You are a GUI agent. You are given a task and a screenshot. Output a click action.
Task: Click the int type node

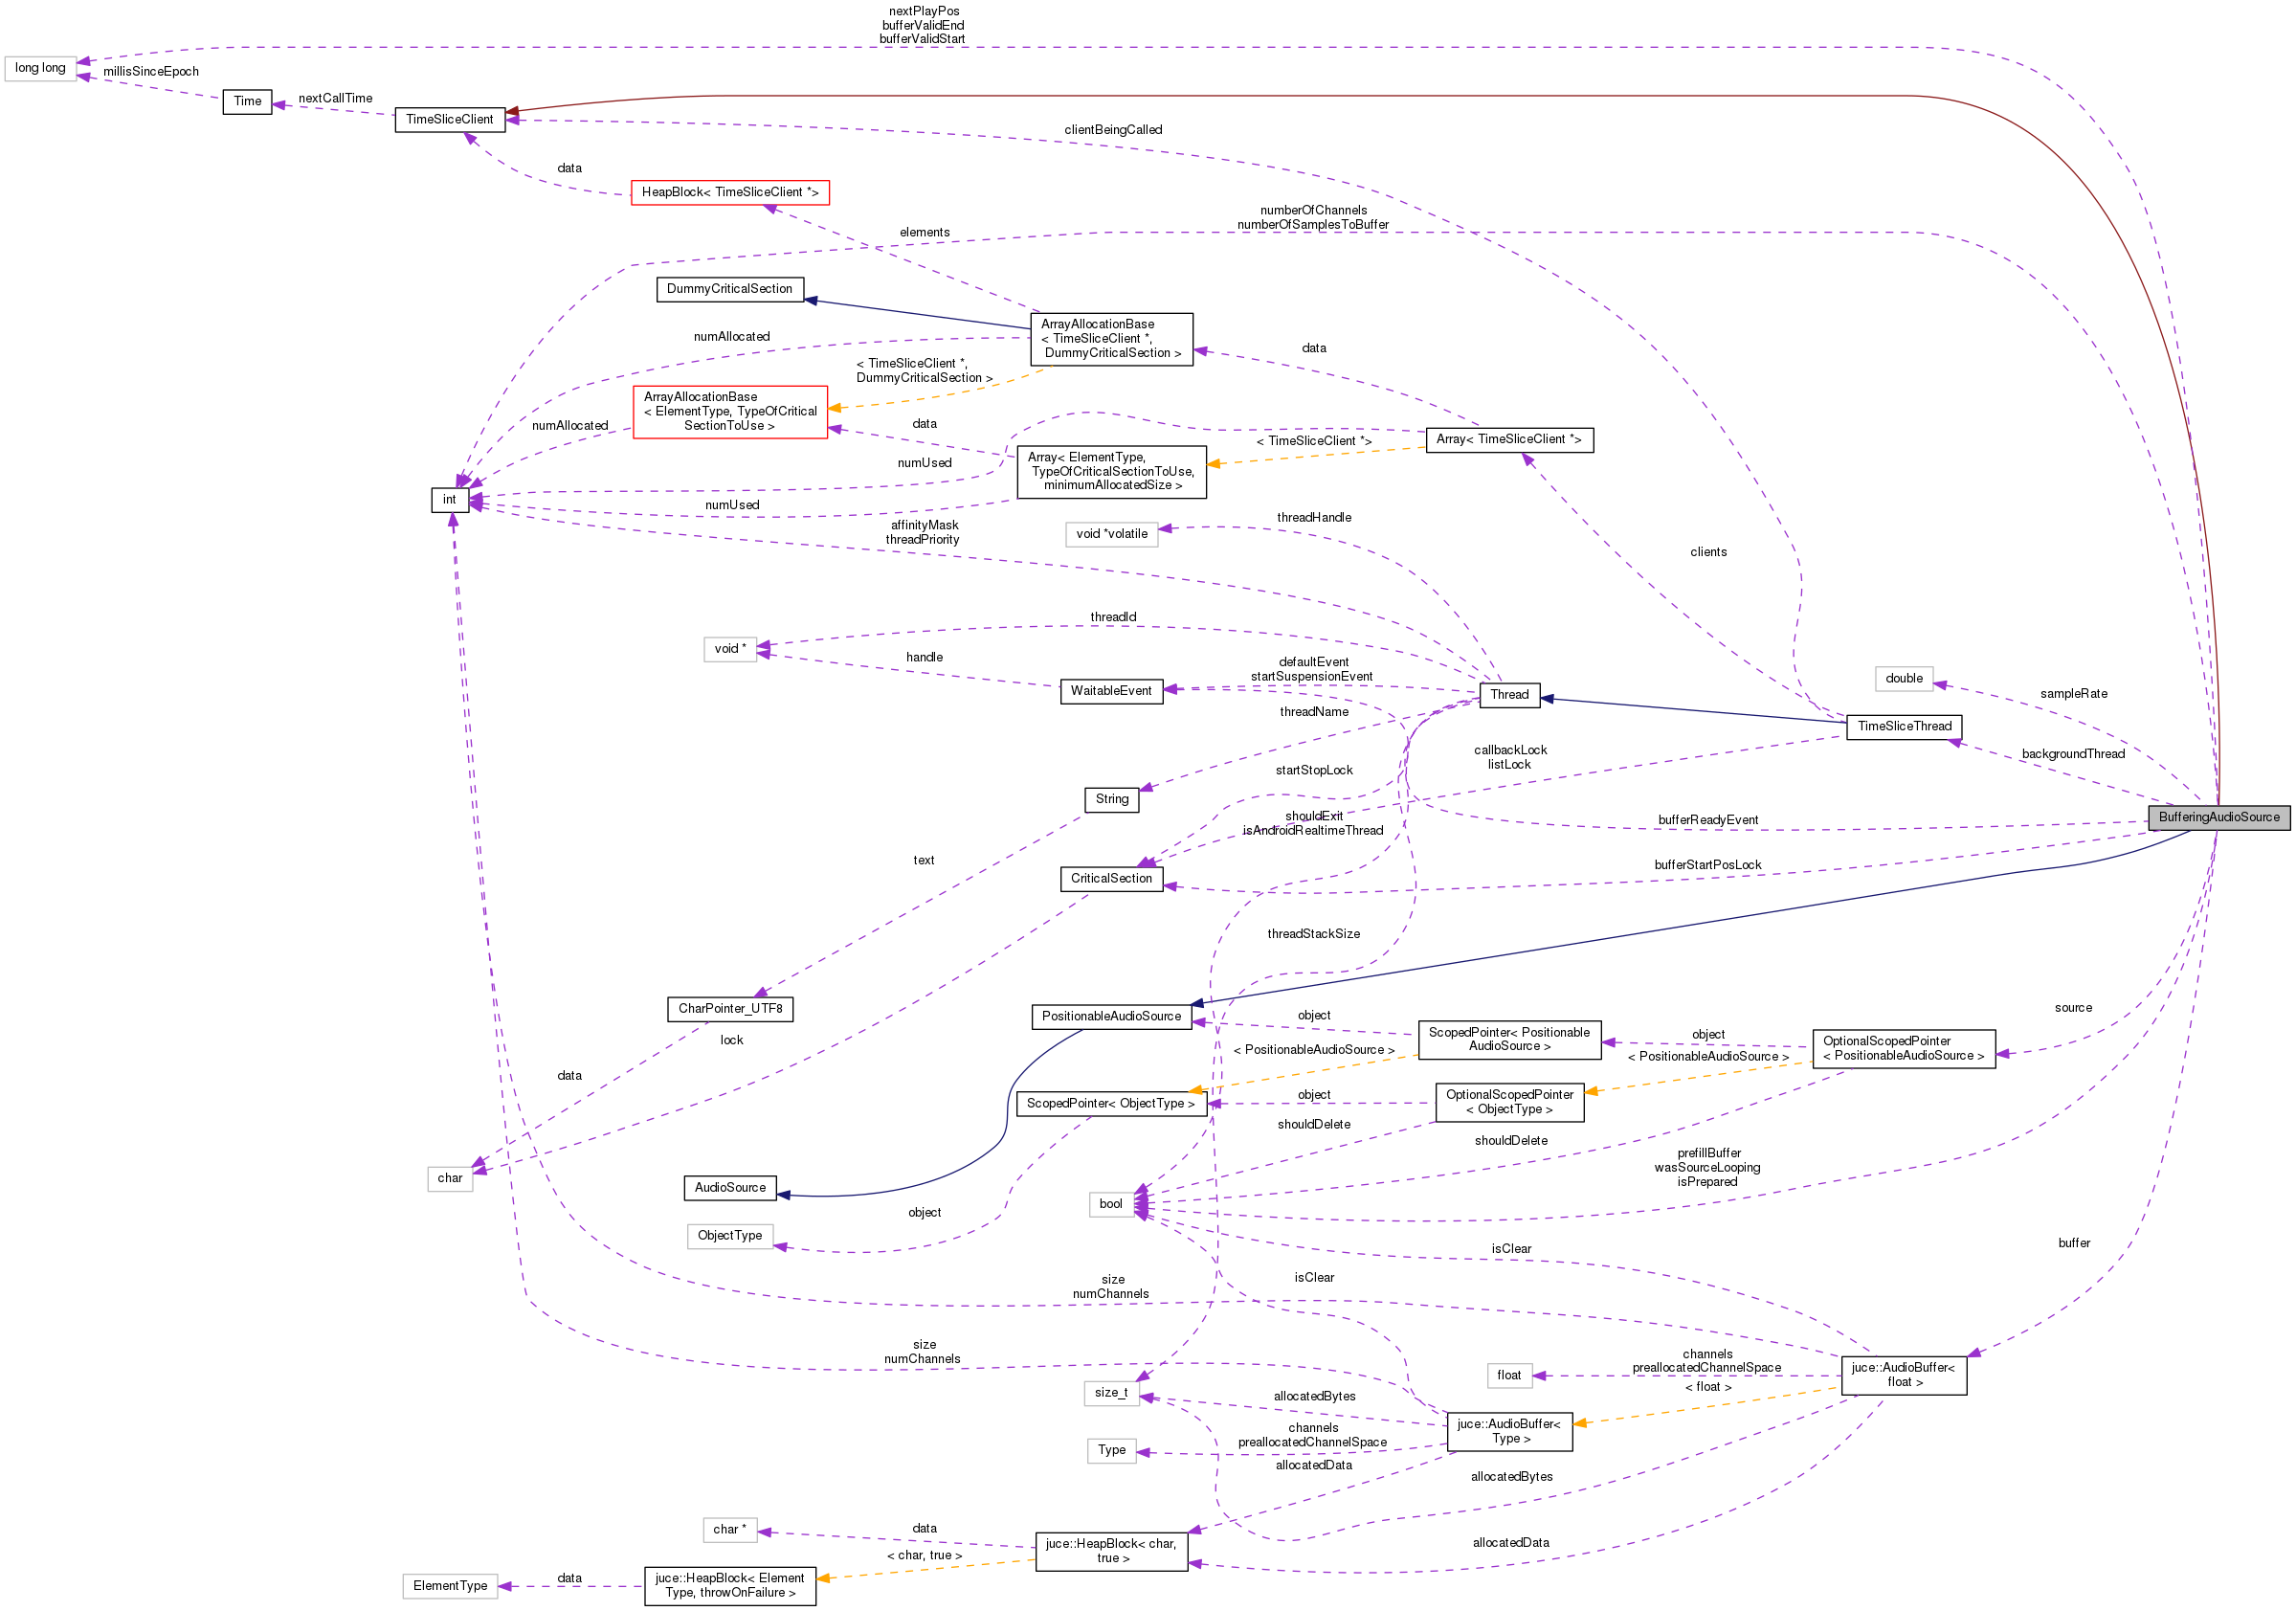click(x=450, y=500)
